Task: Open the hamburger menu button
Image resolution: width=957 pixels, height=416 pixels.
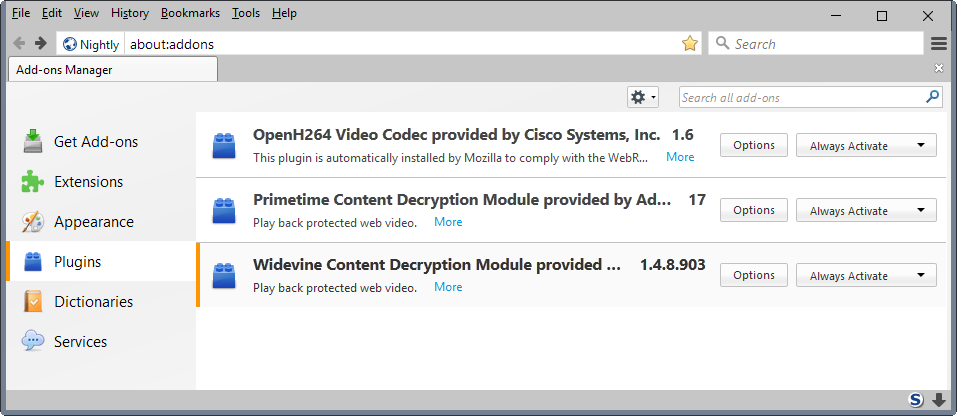Action: 939,44
